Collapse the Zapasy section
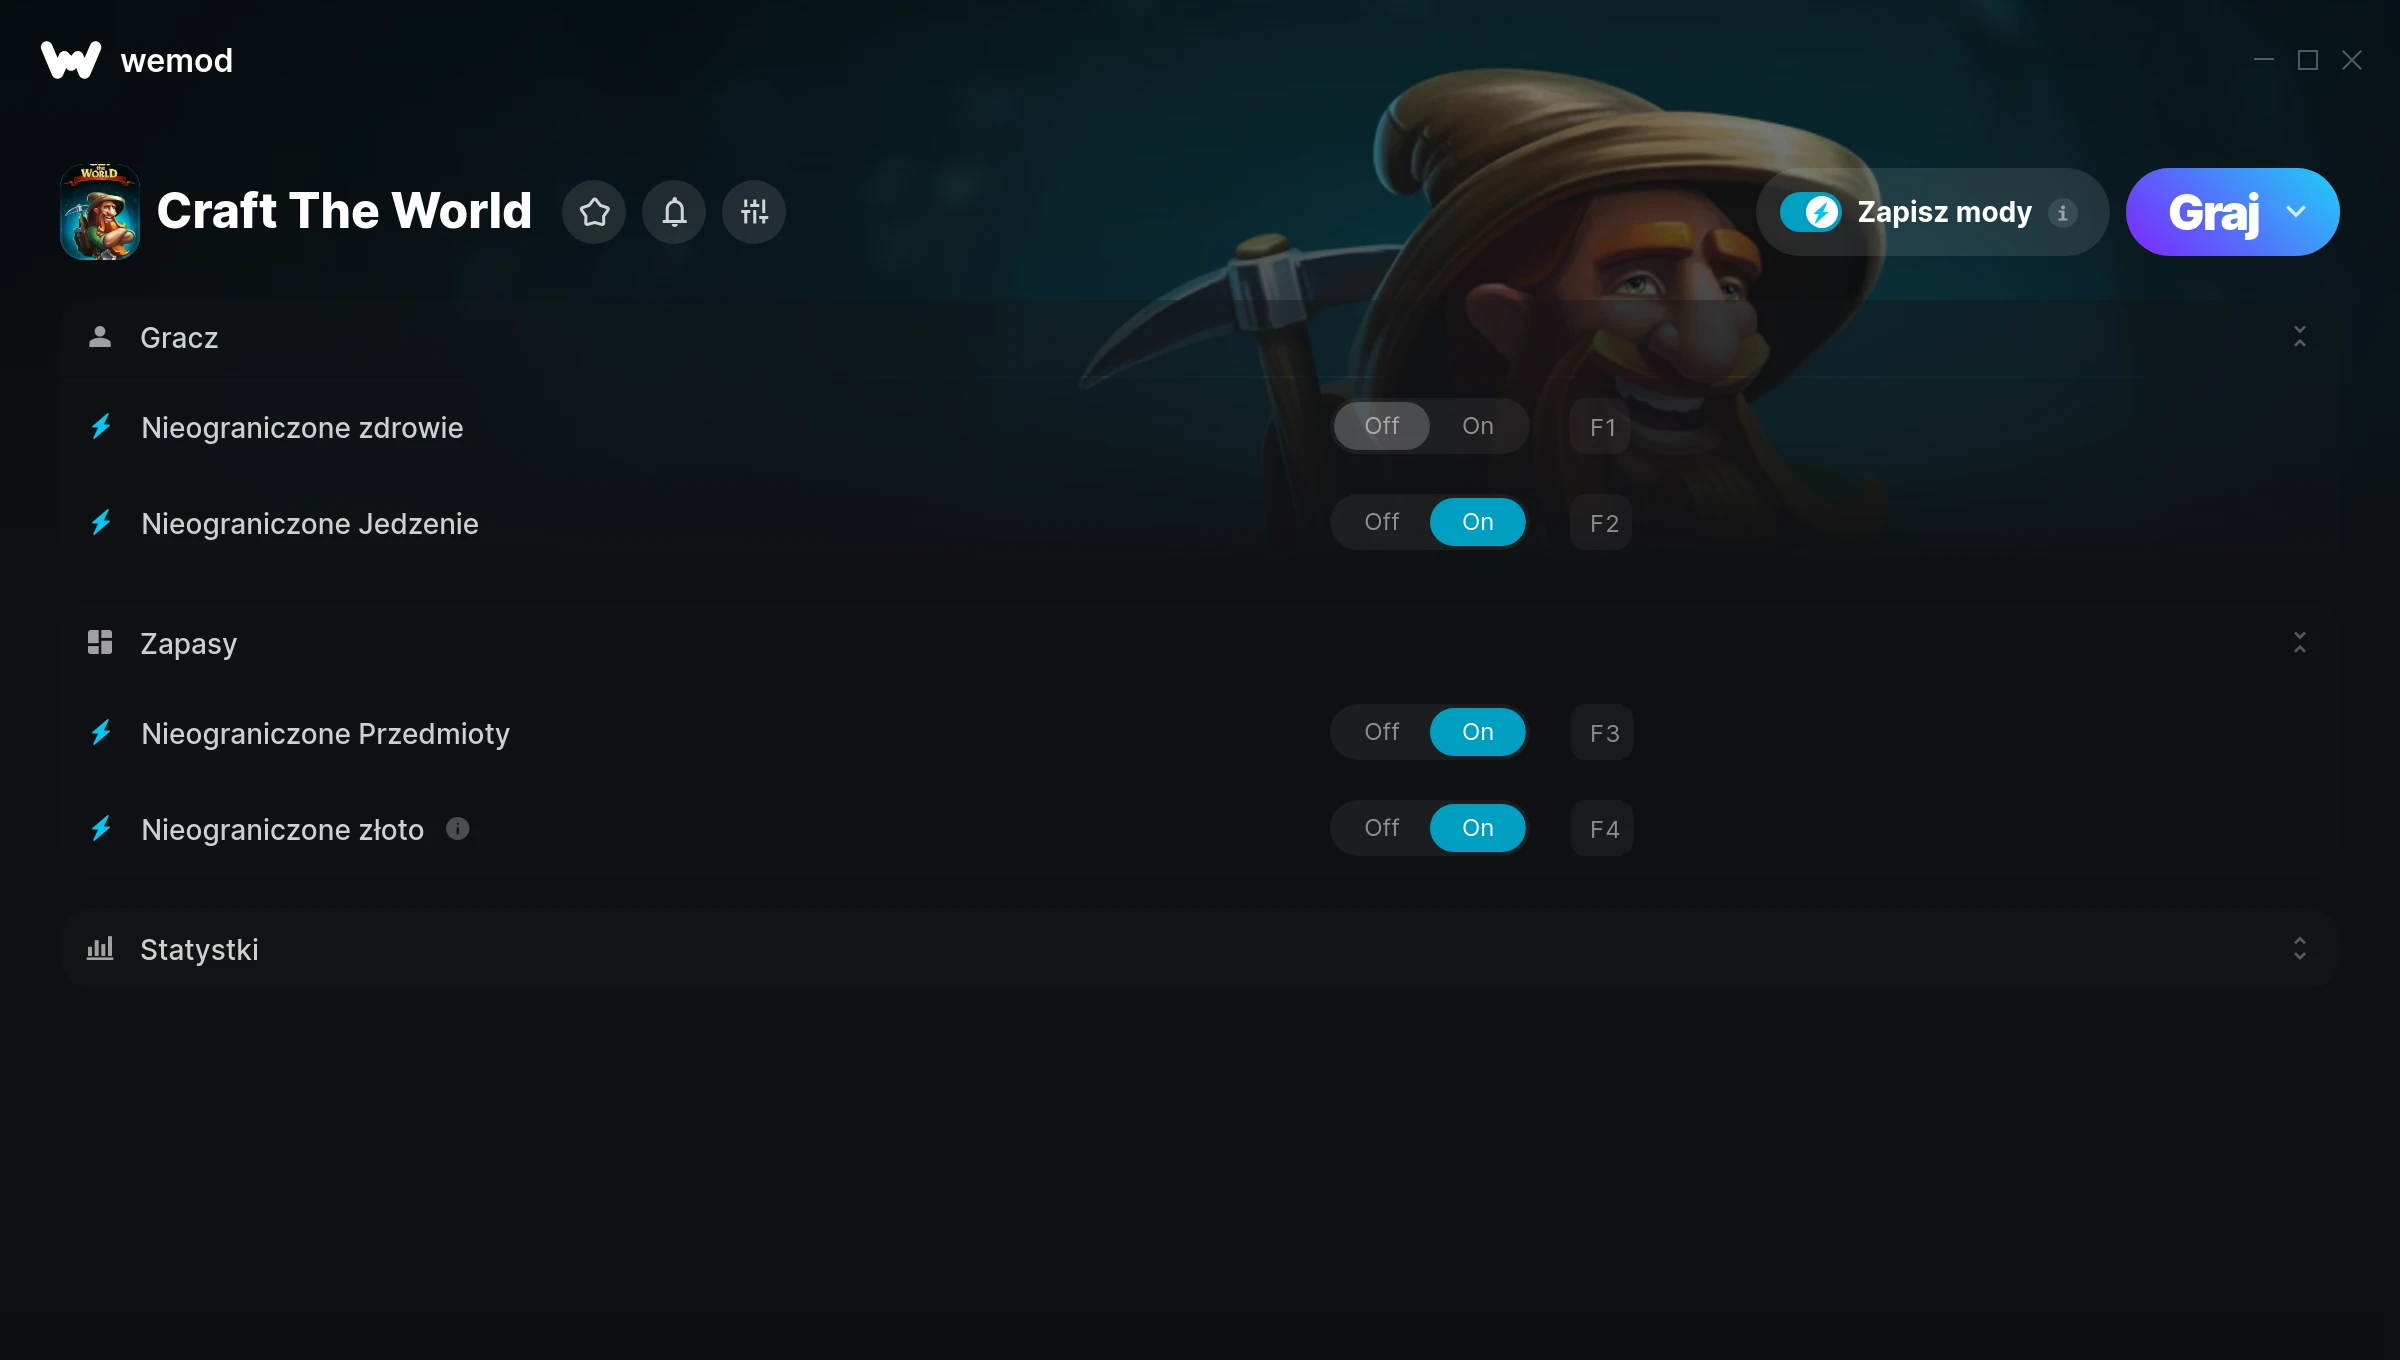Viewport: 2400px width, 1360px height. [x=2300, y=643]
